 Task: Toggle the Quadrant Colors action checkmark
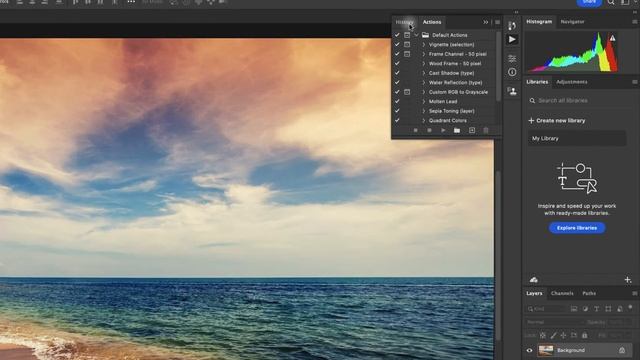(397, 120)
